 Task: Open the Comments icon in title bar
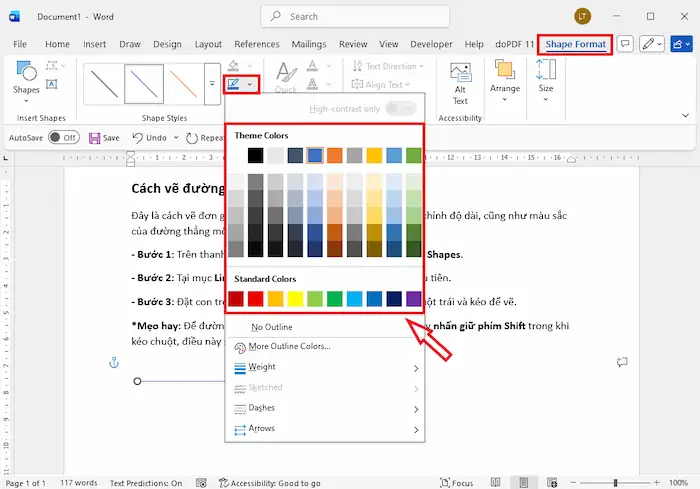pos(625,44)
